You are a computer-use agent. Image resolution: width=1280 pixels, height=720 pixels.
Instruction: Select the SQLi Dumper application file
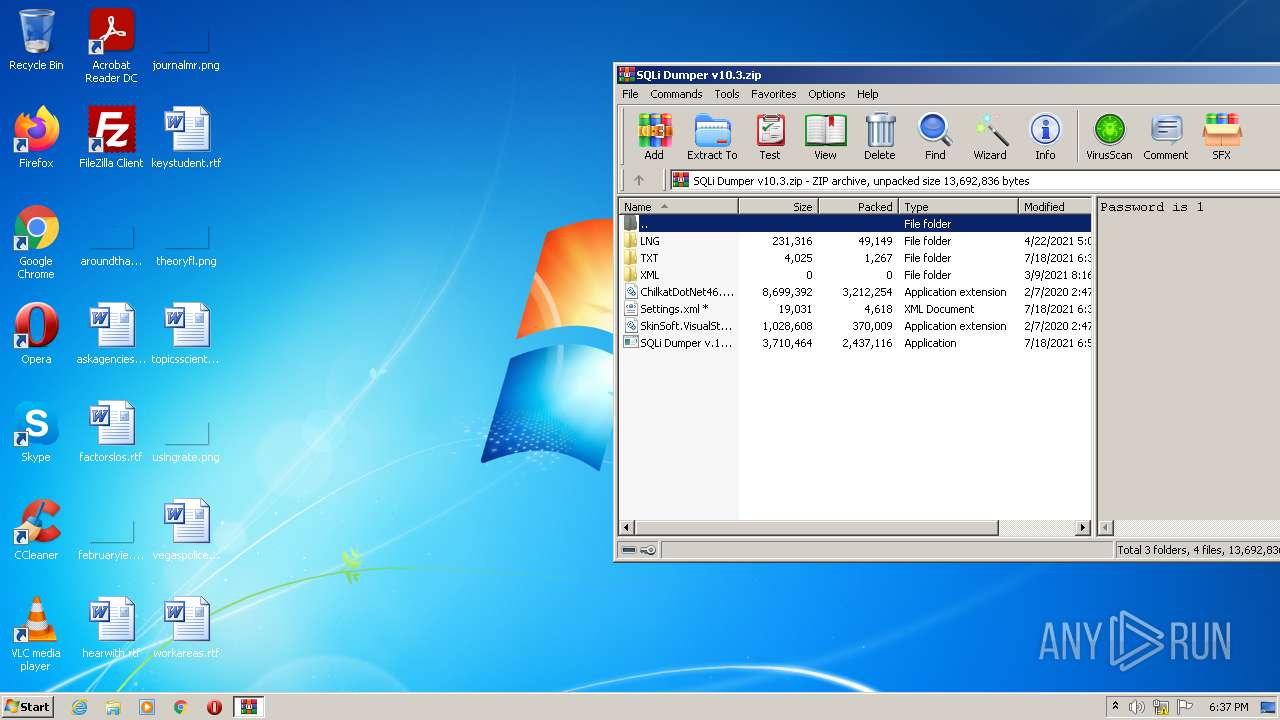click(856, 343)
